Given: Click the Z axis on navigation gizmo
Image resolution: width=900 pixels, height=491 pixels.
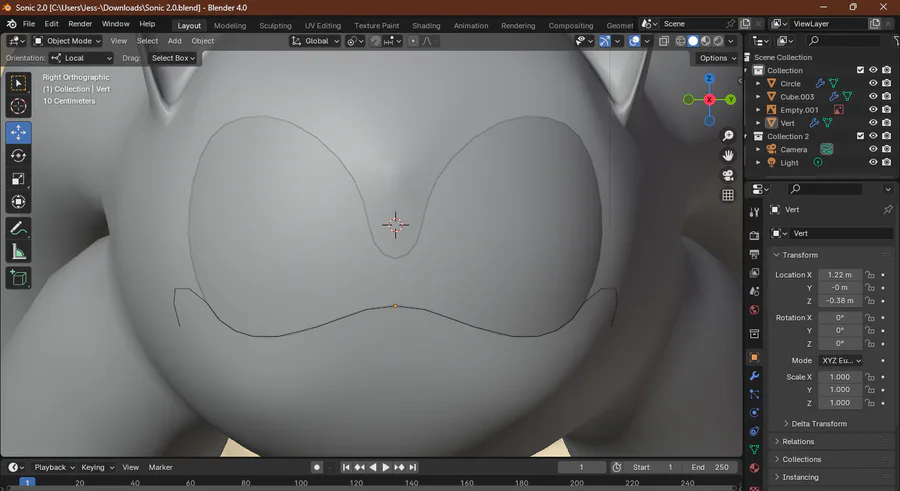Looking at the screenshot, I should point(709,78).
